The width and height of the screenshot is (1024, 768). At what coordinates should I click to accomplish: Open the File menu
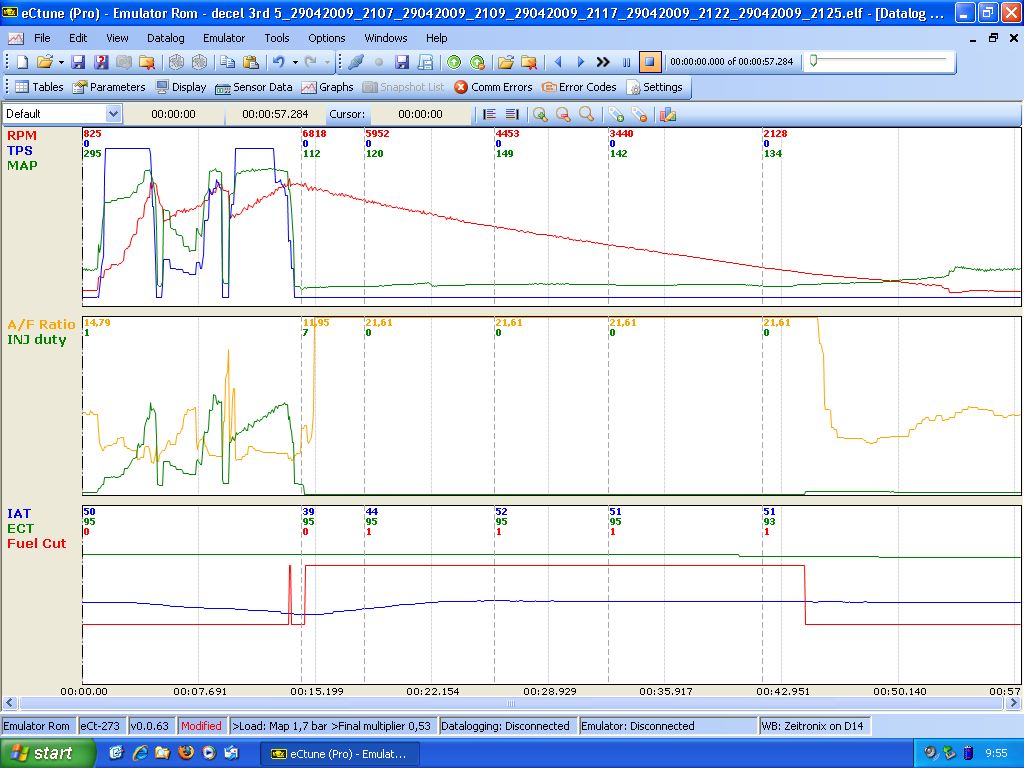[42, 38]
